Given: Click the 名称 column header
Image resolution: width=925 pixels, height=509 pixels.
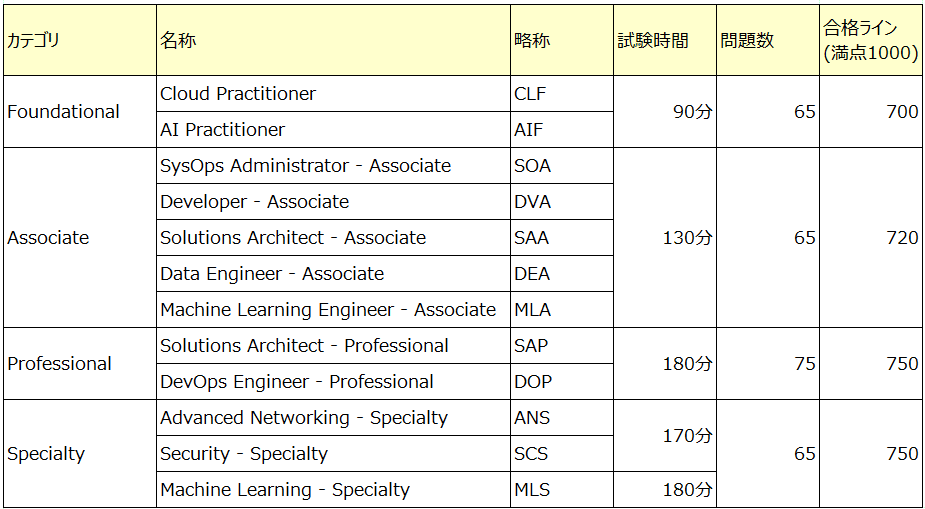Looking at the screenshot, I should (334, 40).
